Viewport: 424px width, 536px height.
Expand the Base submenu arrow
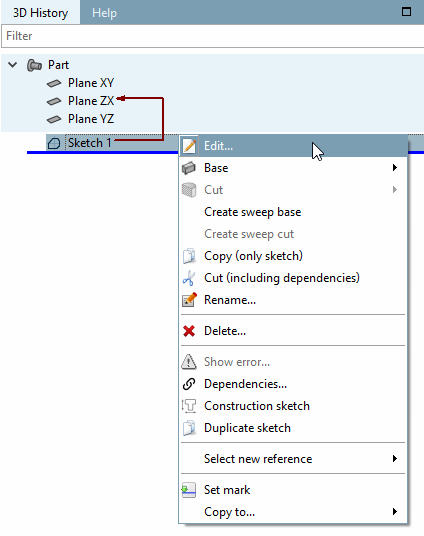tap(395, 168)
